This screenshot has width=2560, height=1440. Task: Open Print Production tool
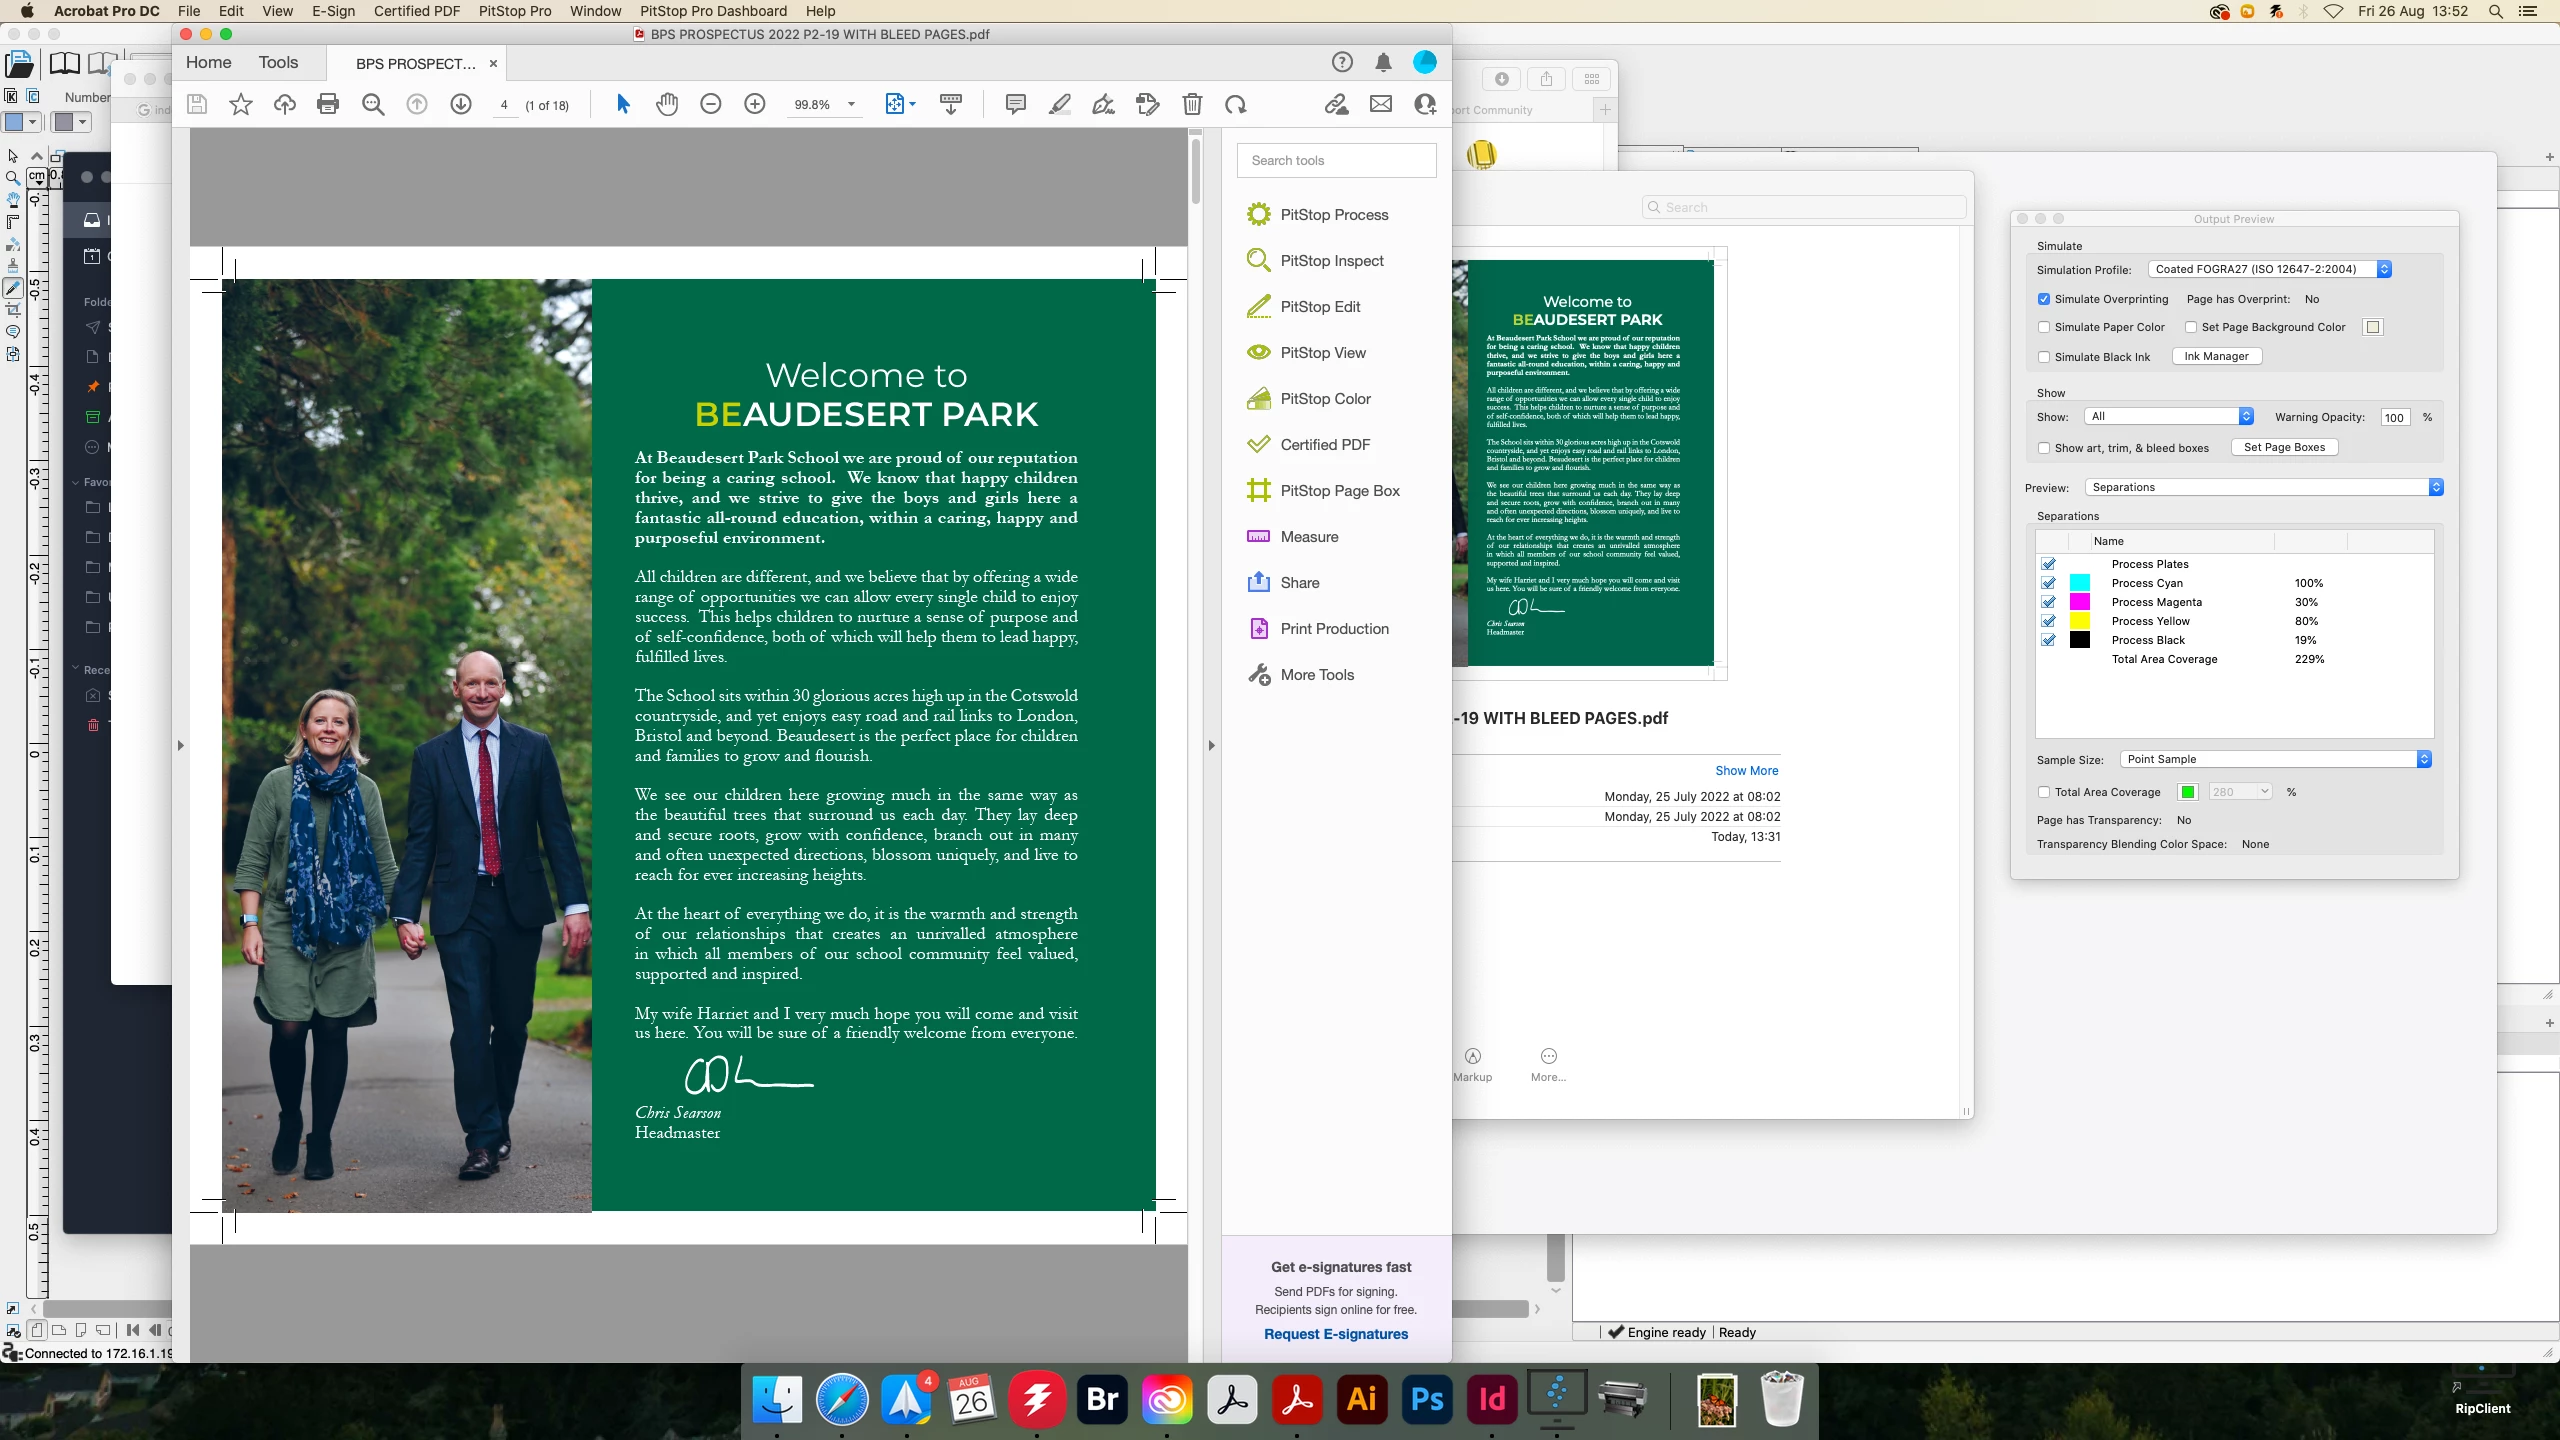click(x=1334, y=629)
